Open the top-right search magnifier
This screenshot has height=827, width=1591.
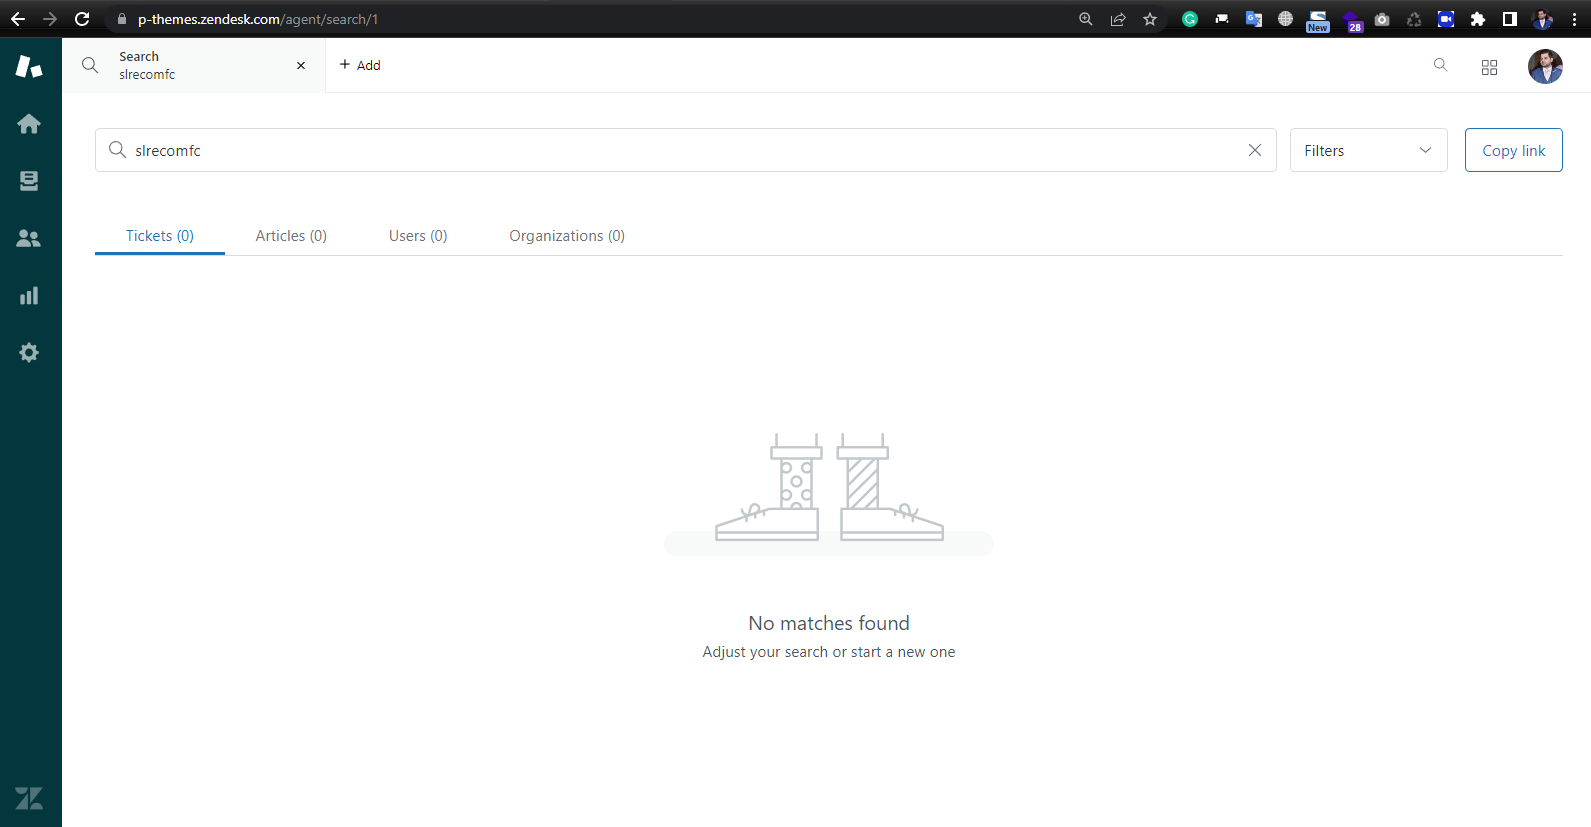click(1440, 65)
